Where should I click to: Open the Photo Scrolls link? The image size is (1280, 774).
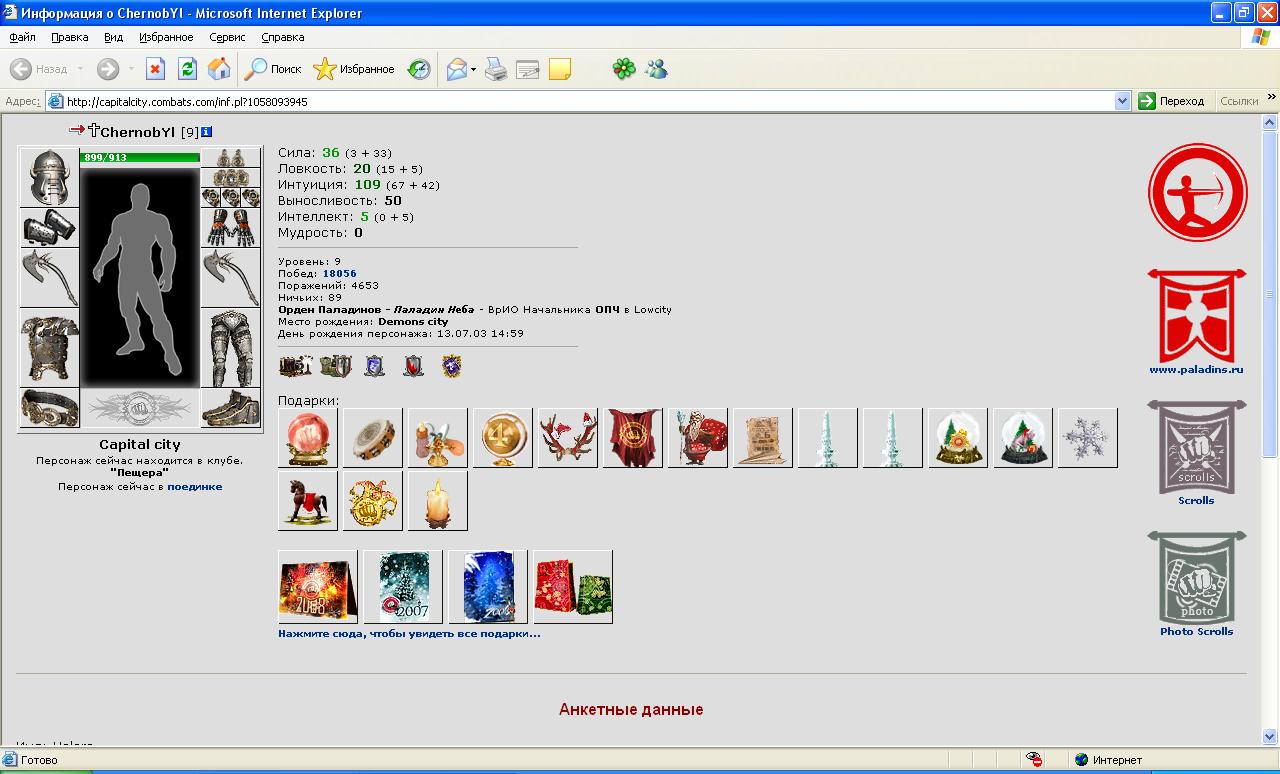click(x=1196, y=631)
